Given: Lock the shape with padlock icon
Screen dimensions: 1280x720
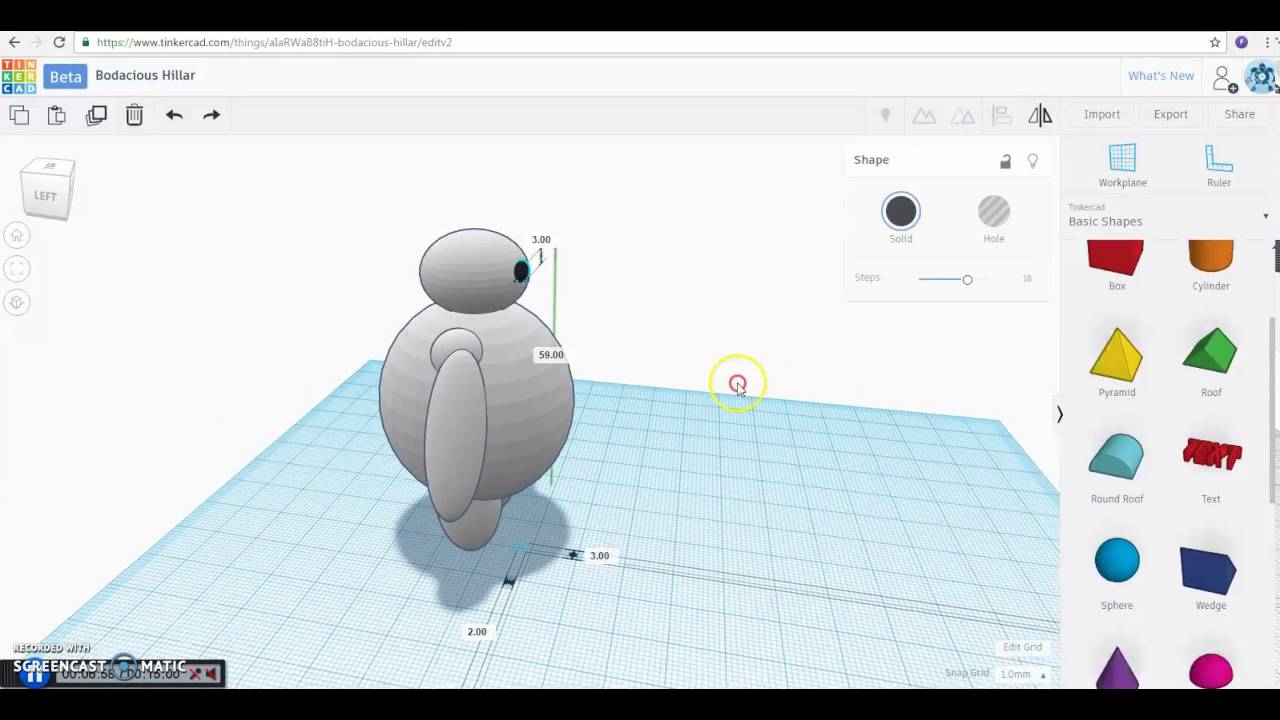Looking at the screenshot, I should click(1005, 161).
